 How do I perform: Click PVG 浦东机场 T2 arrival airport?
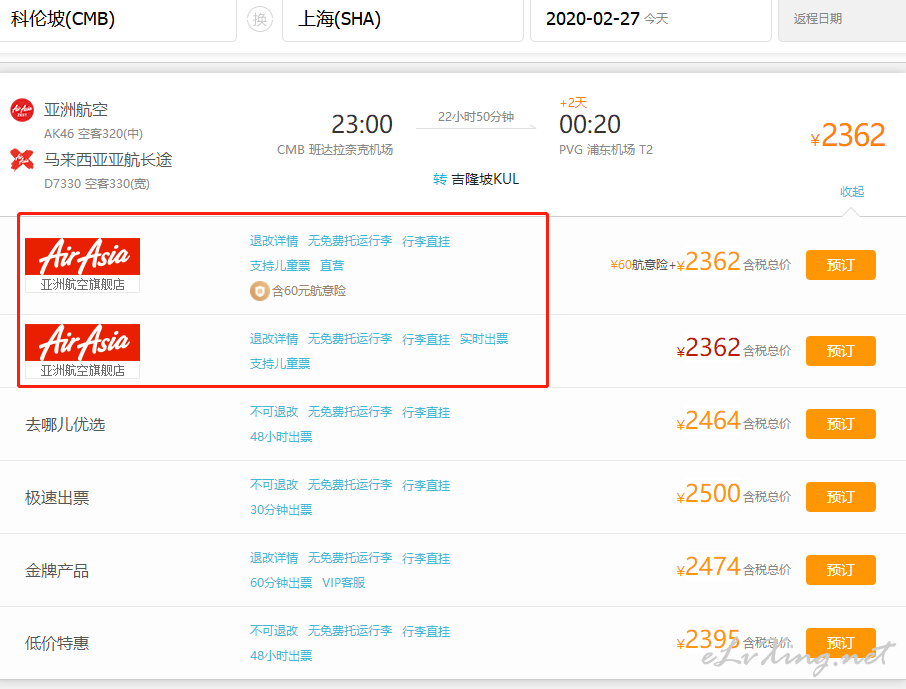point(606,150)
